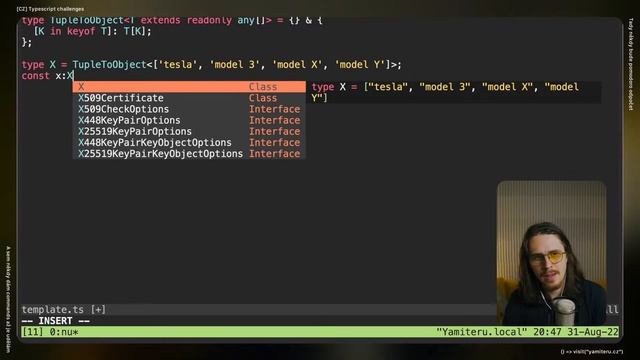
Task: Select the highlighted X completion entry
Action: point(189,87)
